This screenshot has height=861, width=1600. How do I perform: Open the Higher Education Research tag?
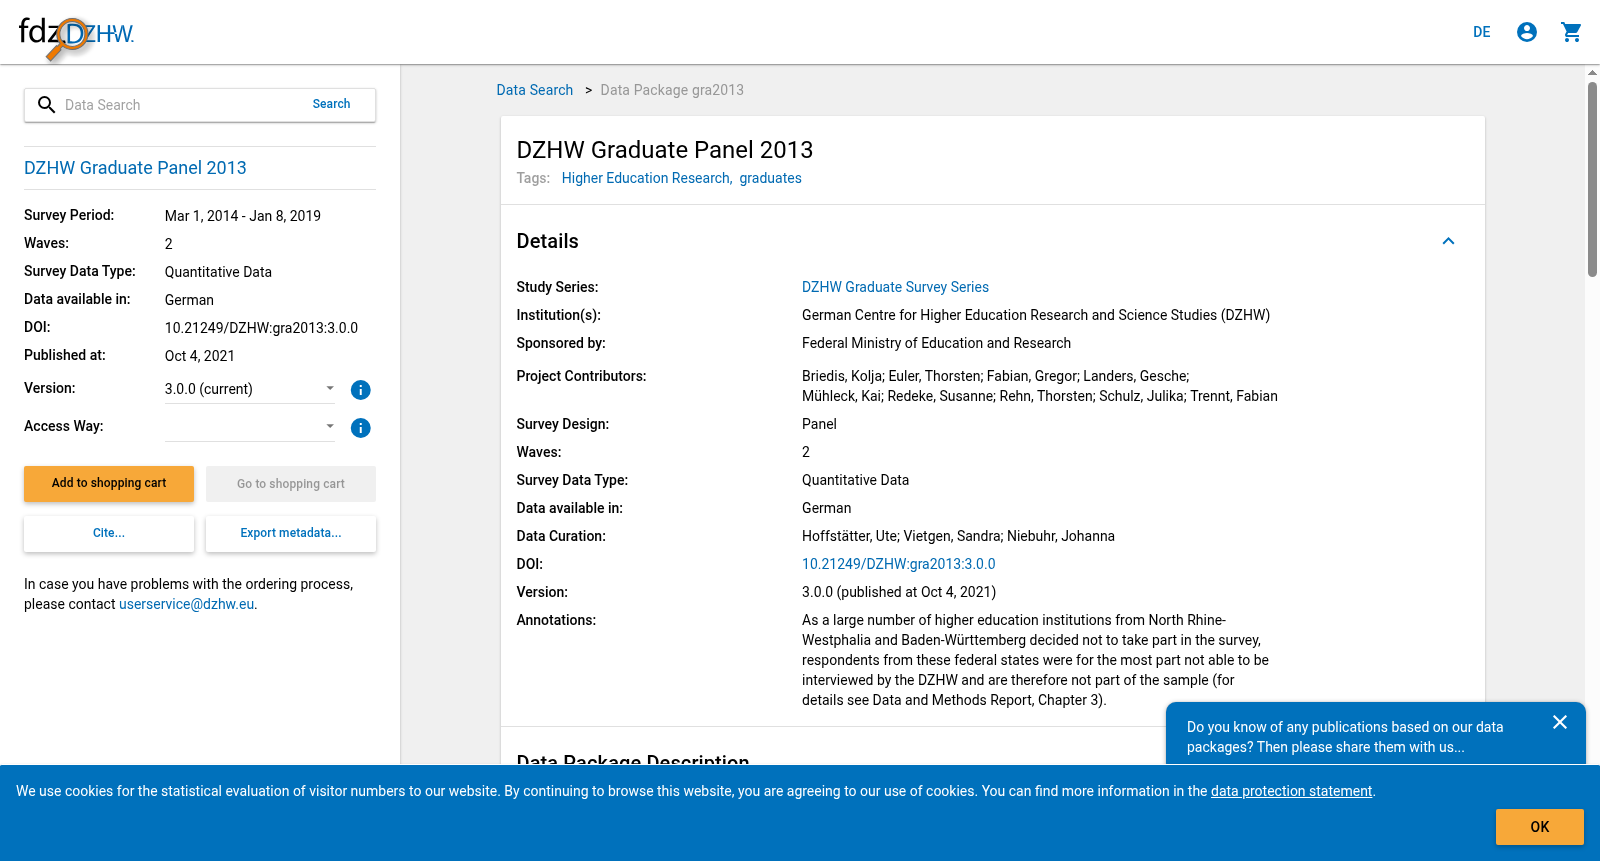(x=647, y=178)
